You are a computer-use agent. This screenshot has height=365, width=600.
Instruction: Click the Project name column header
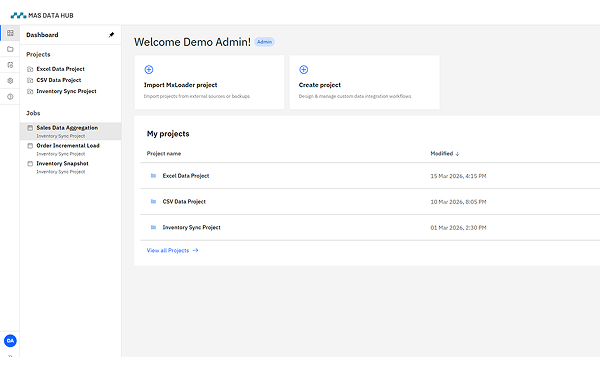[x=164, y=153]
